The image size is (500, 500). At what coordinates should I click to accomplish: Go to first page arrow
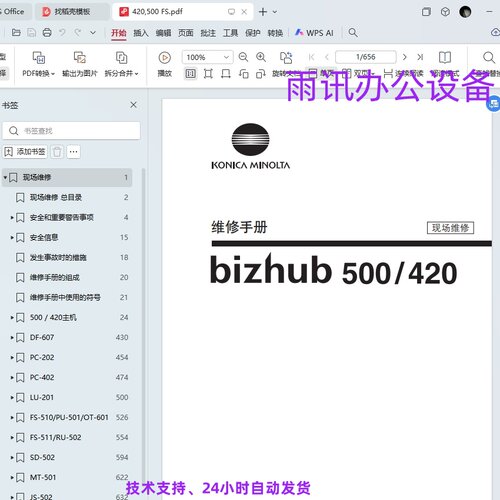(x=312, y=57)
